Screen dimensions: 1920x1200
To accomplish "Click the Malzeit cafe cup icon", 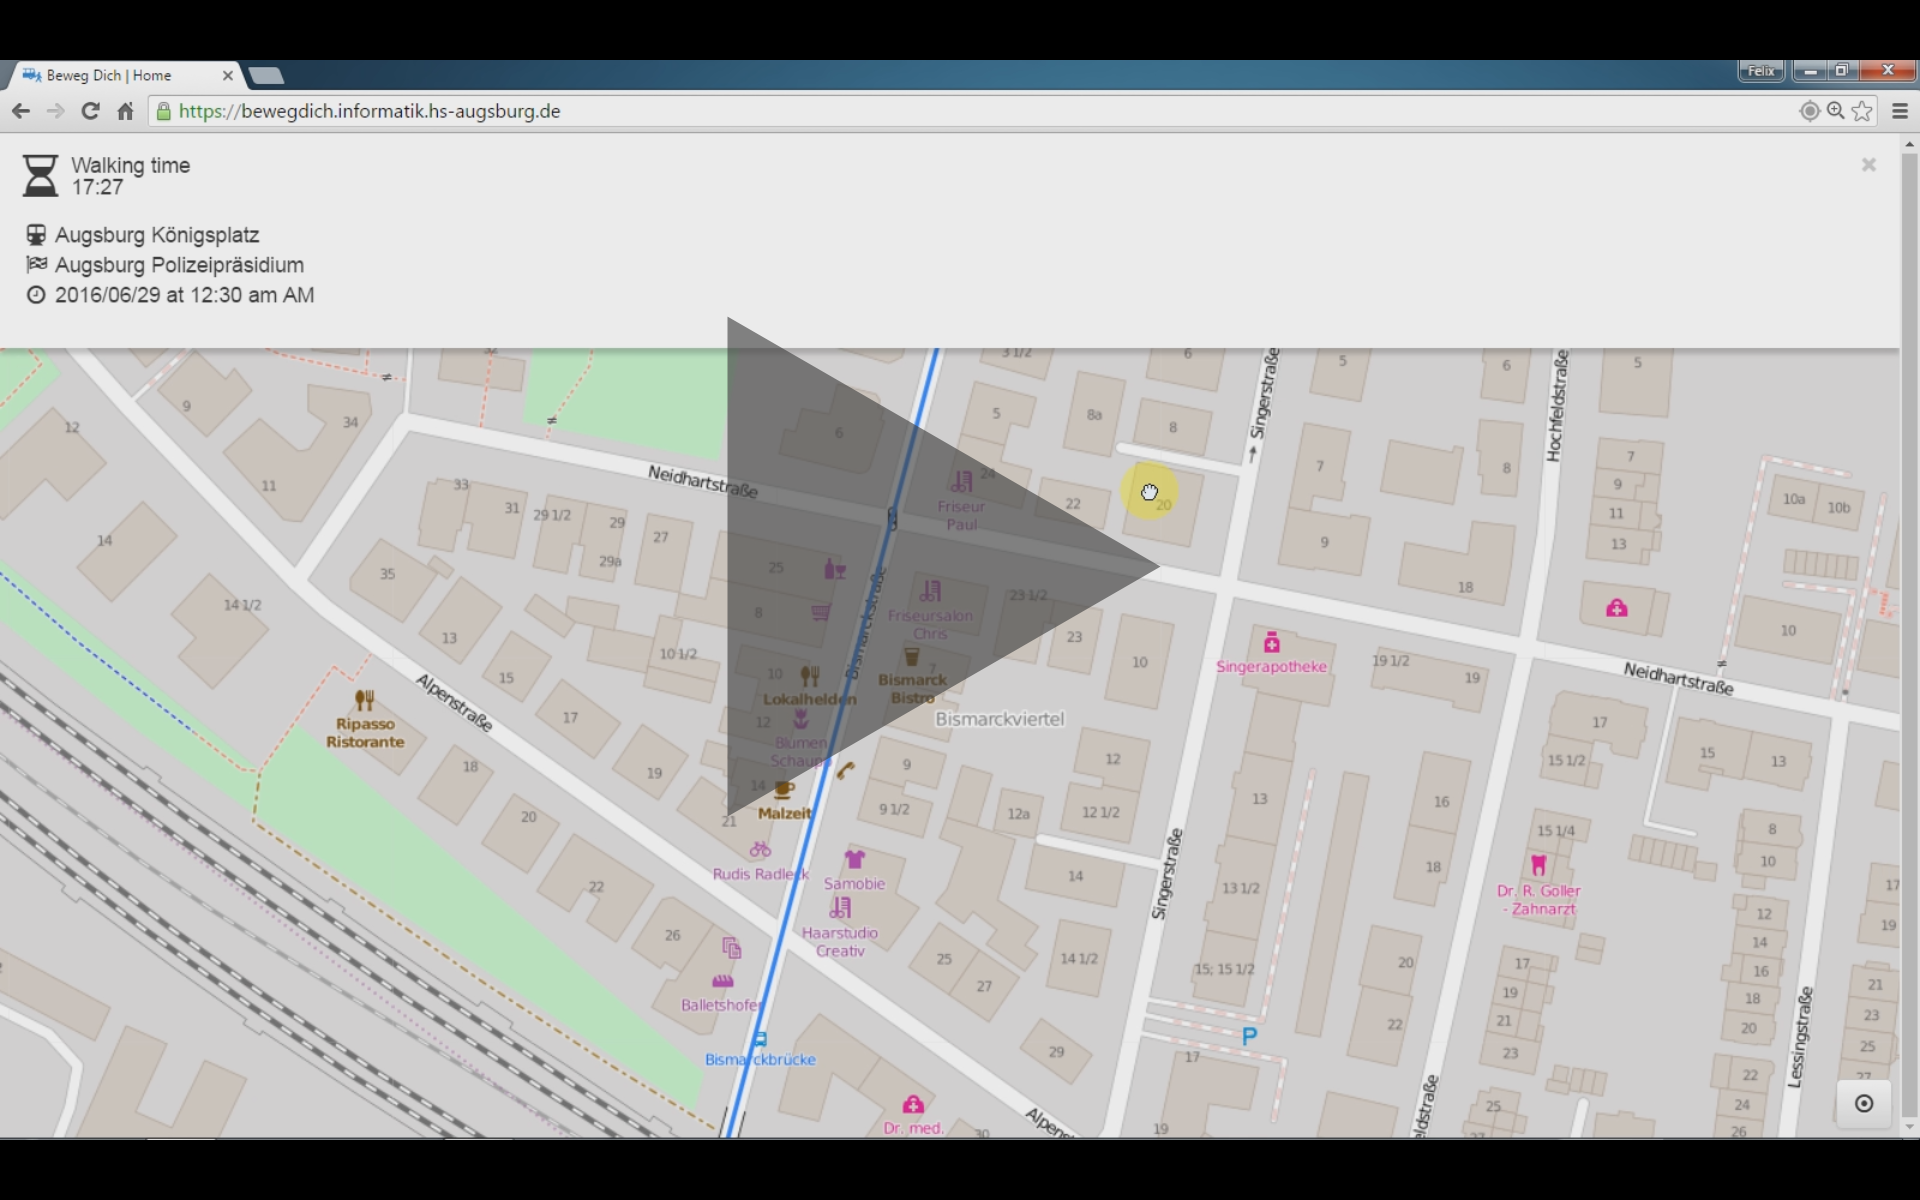I will tap(783, 789).
